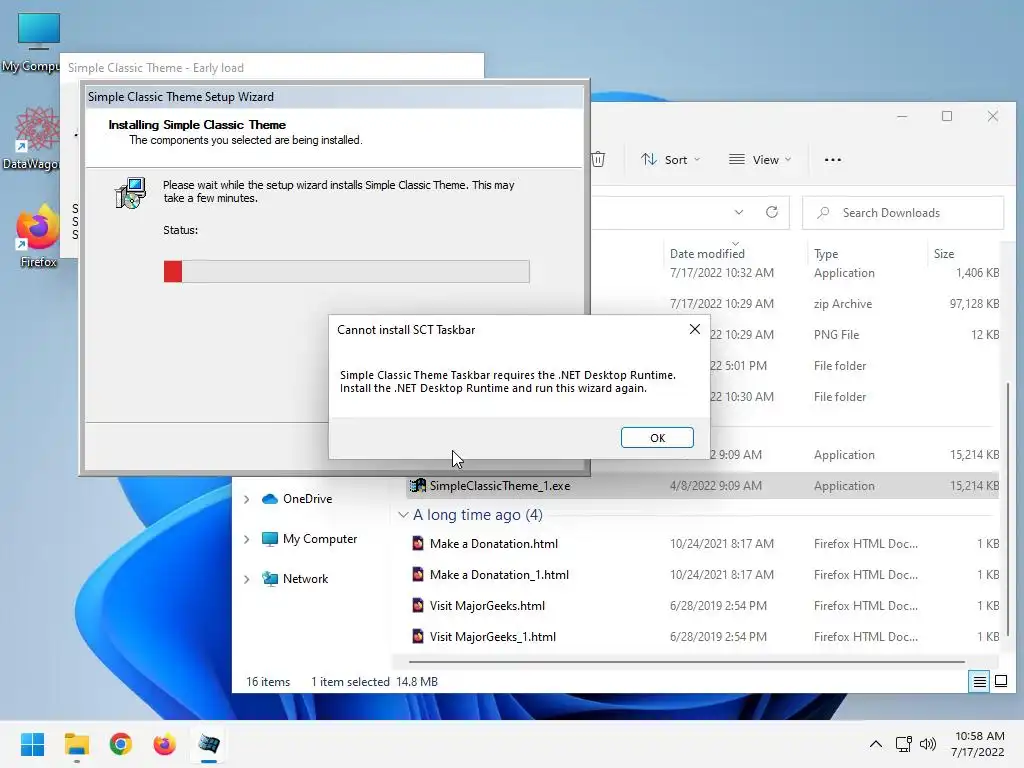Open File Explorer from taskbar

[x=76, y=744]
